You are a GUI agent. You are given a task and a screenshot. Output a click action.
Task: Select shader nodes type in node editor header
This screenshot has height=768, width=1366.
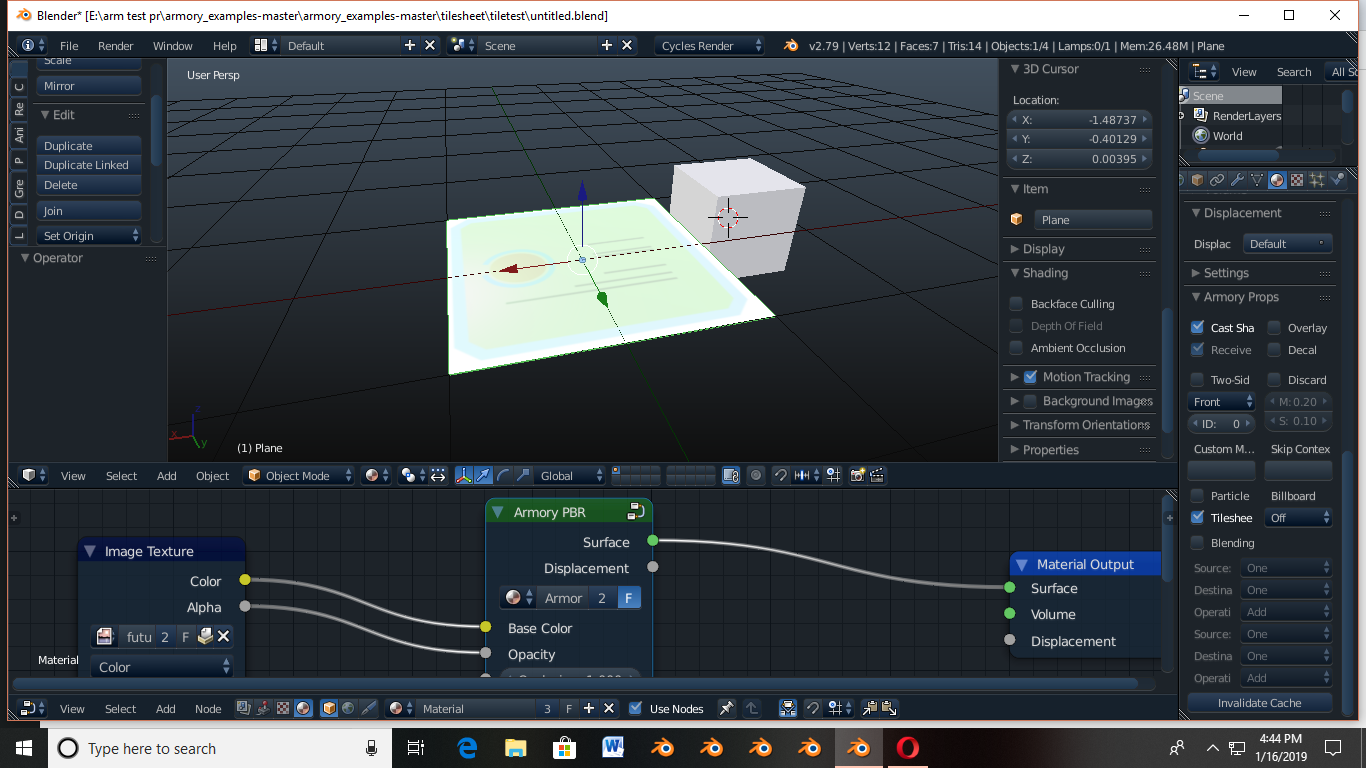[303, 709]
